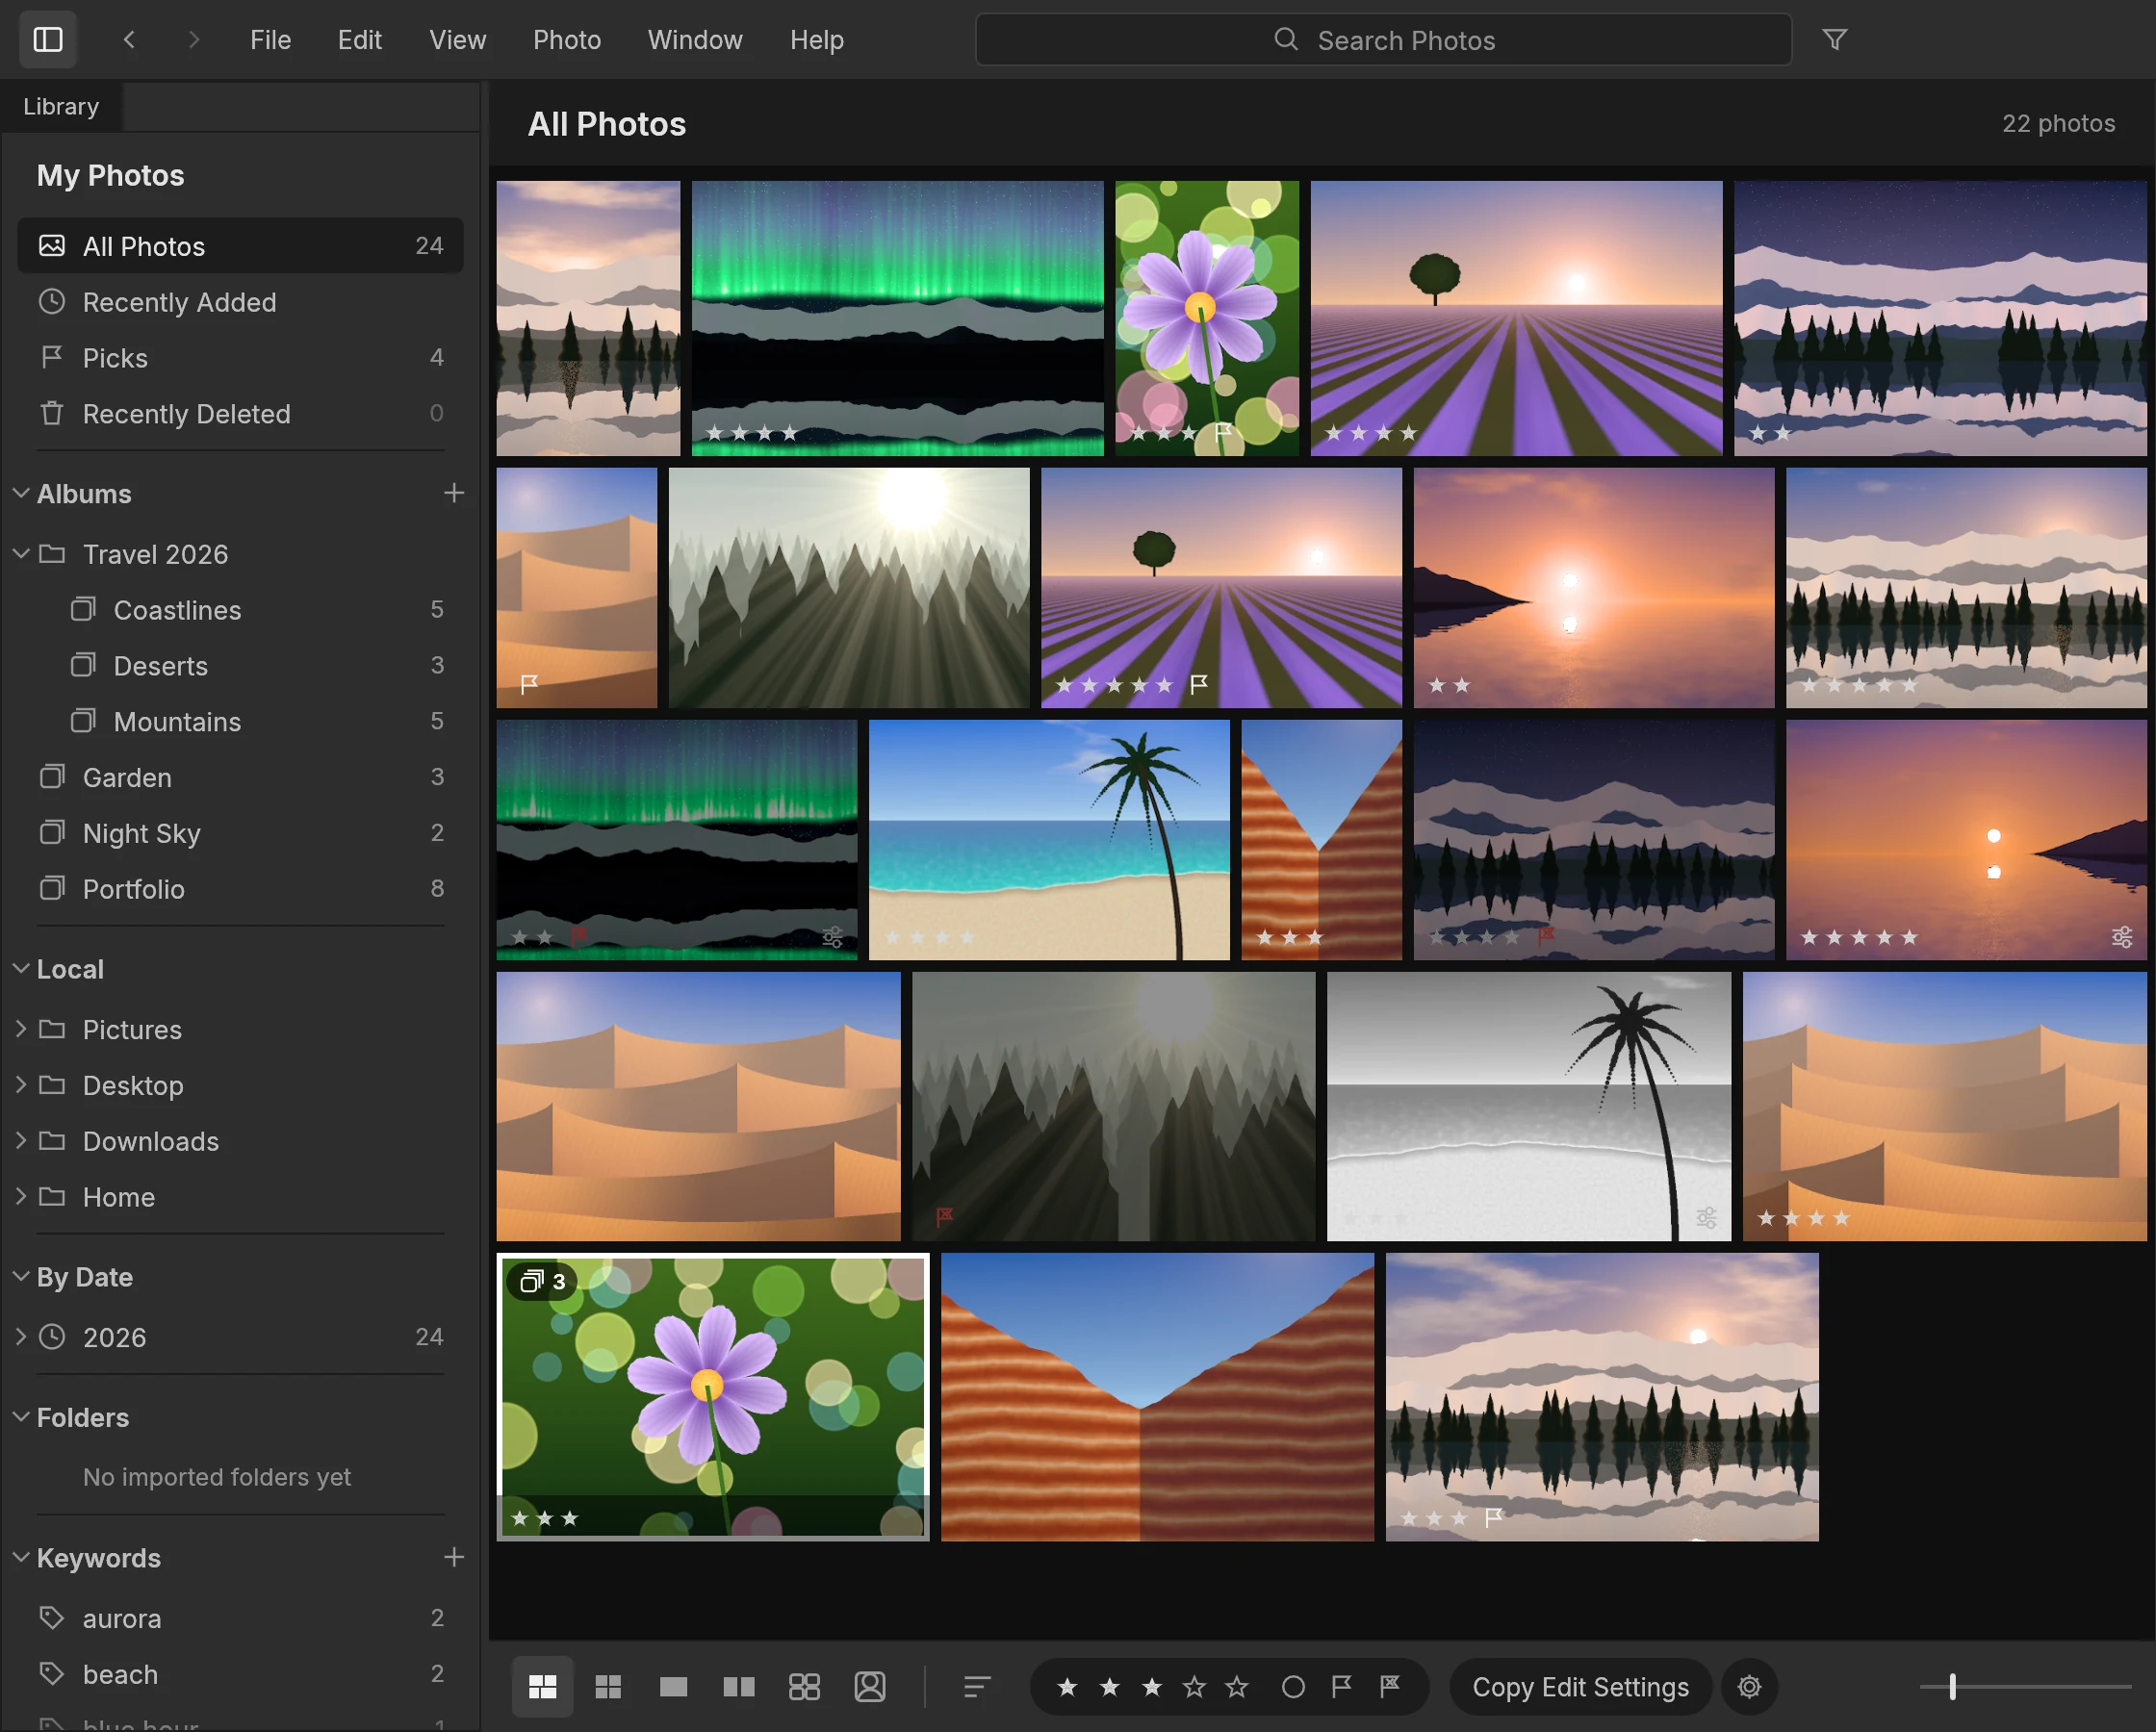Open the Coastlines album
Viewport: 2156px width, 1732px height.
coord(240,610)
